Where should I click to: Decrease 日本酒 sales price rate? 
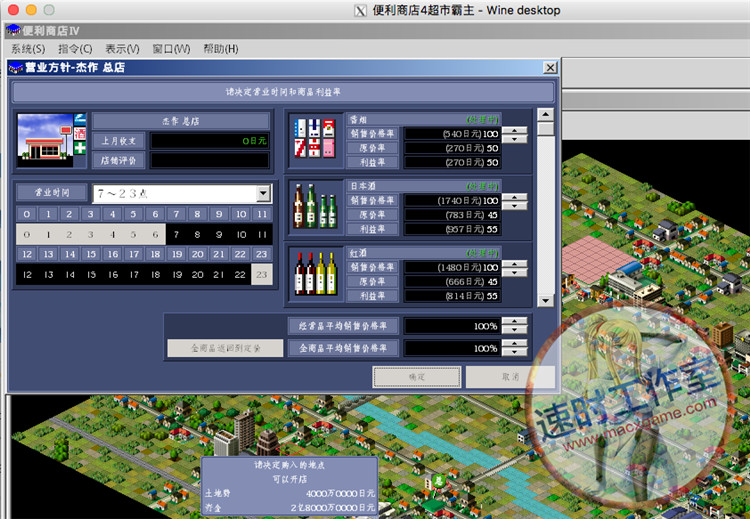click(x=514, y=205)
